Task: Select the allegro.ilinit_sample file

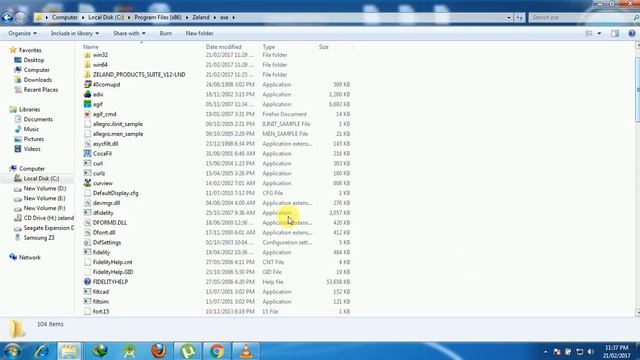Action: [118, 124]
